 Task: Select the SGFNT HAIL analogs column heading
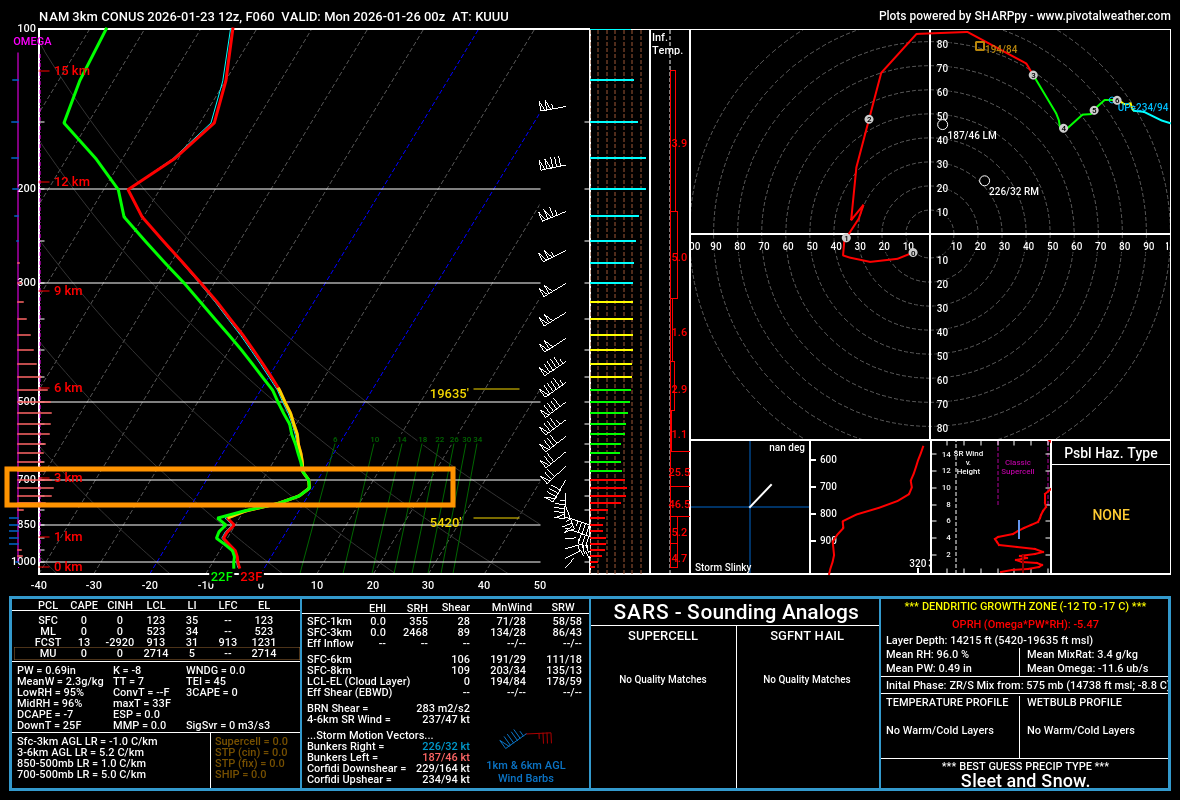click(807, 636)
